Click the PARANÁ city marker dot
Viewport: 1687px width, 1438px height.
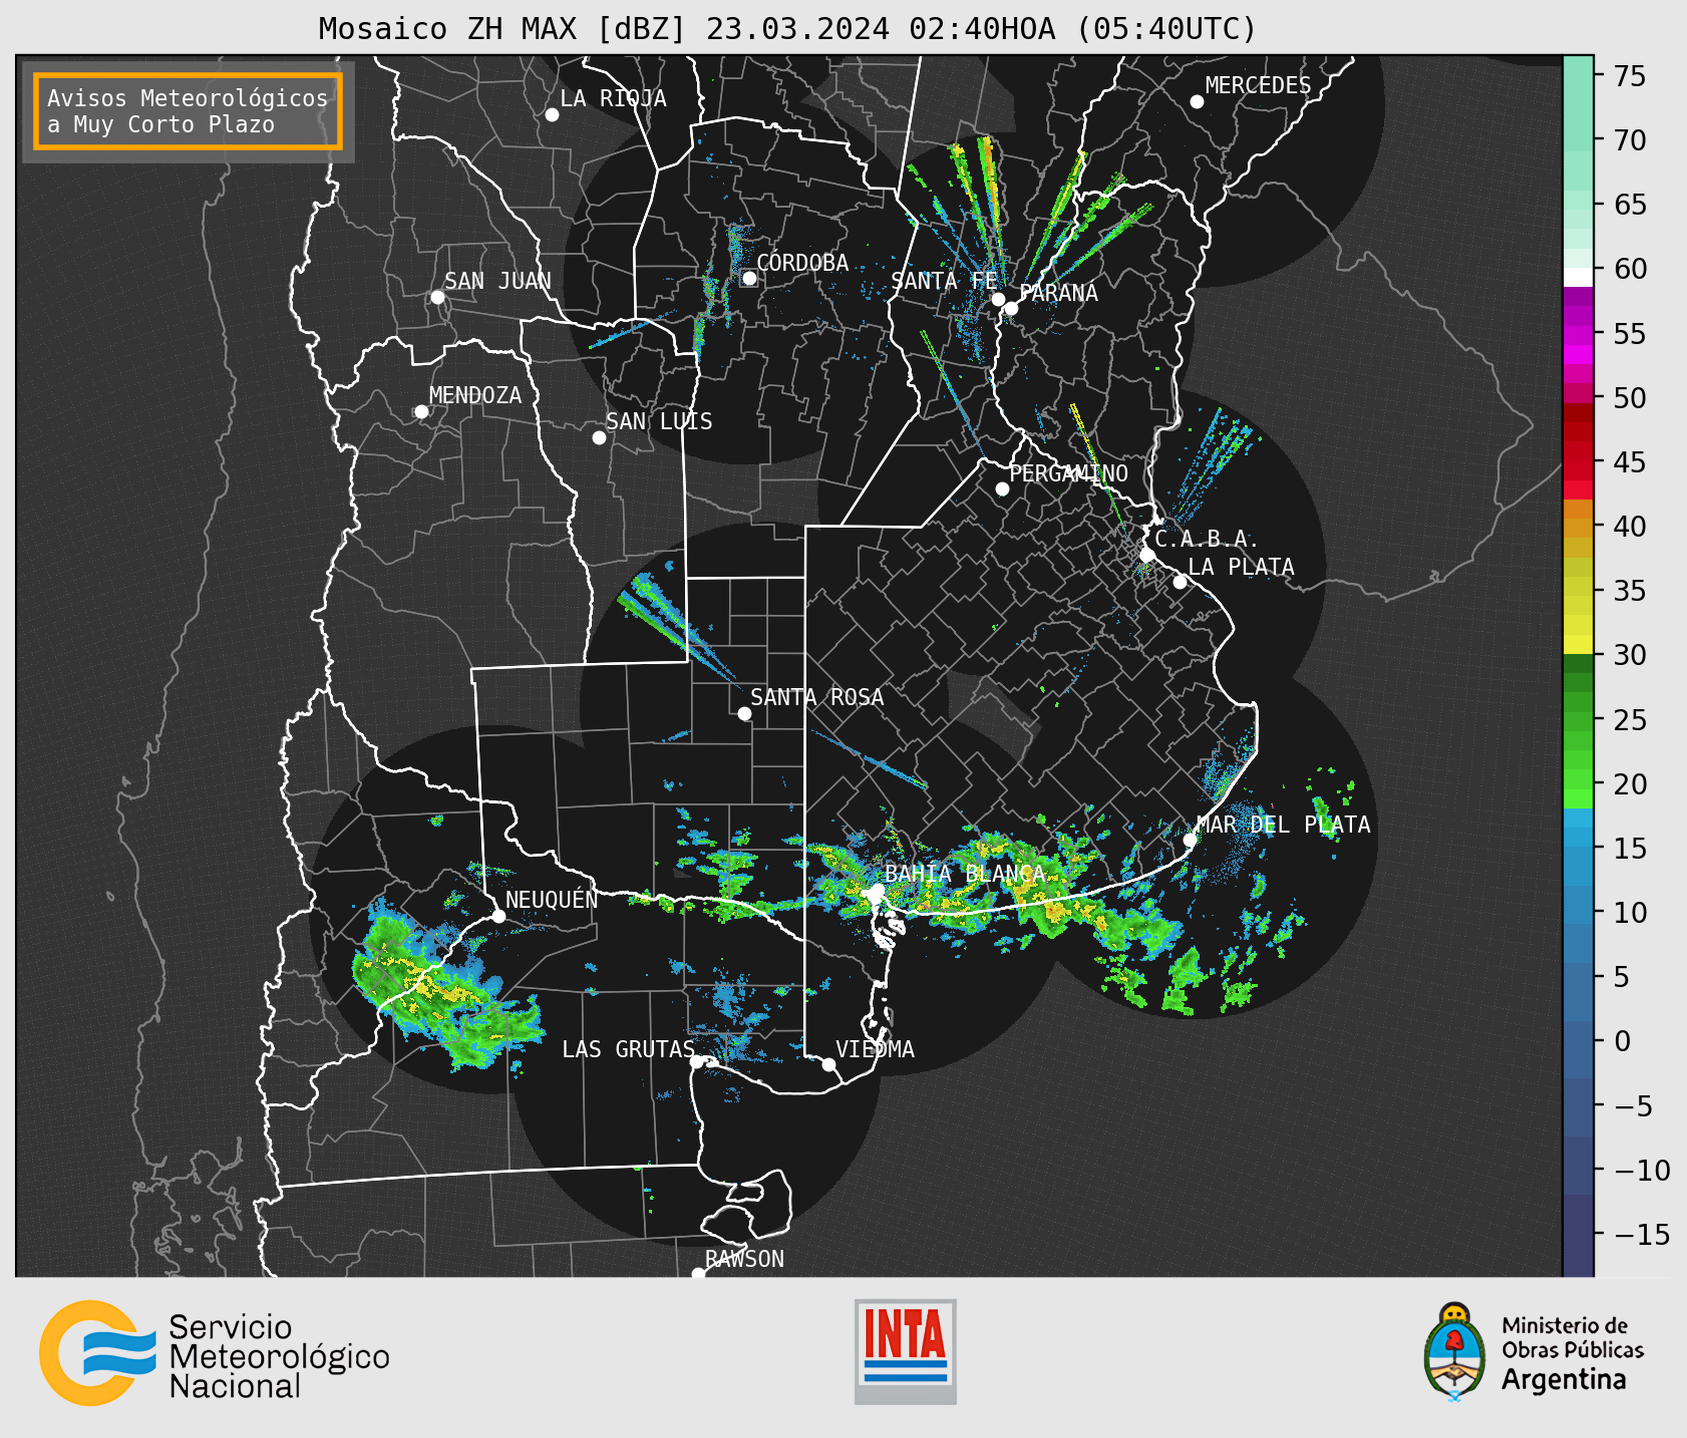pos(1011,308)
